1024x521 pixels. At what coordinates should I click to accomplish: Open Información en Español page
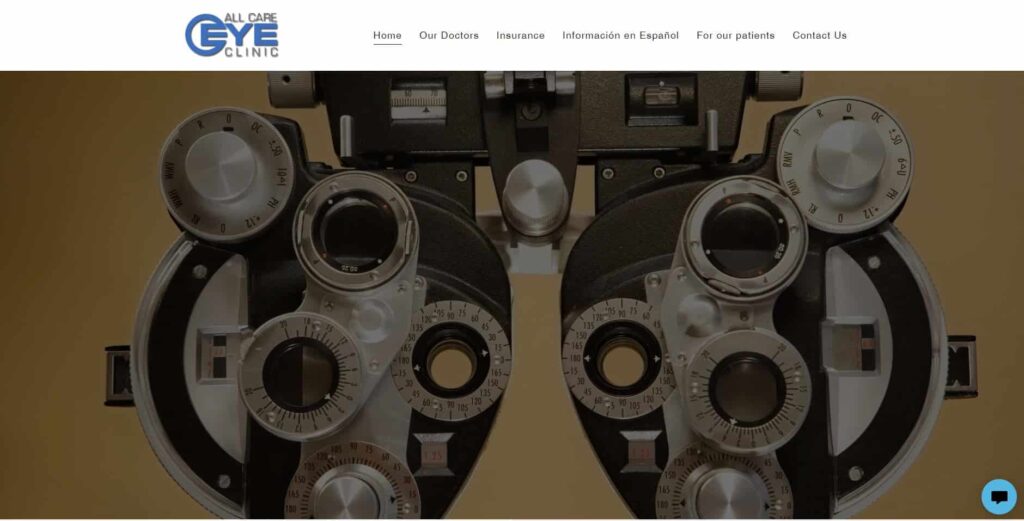(620, 35)
